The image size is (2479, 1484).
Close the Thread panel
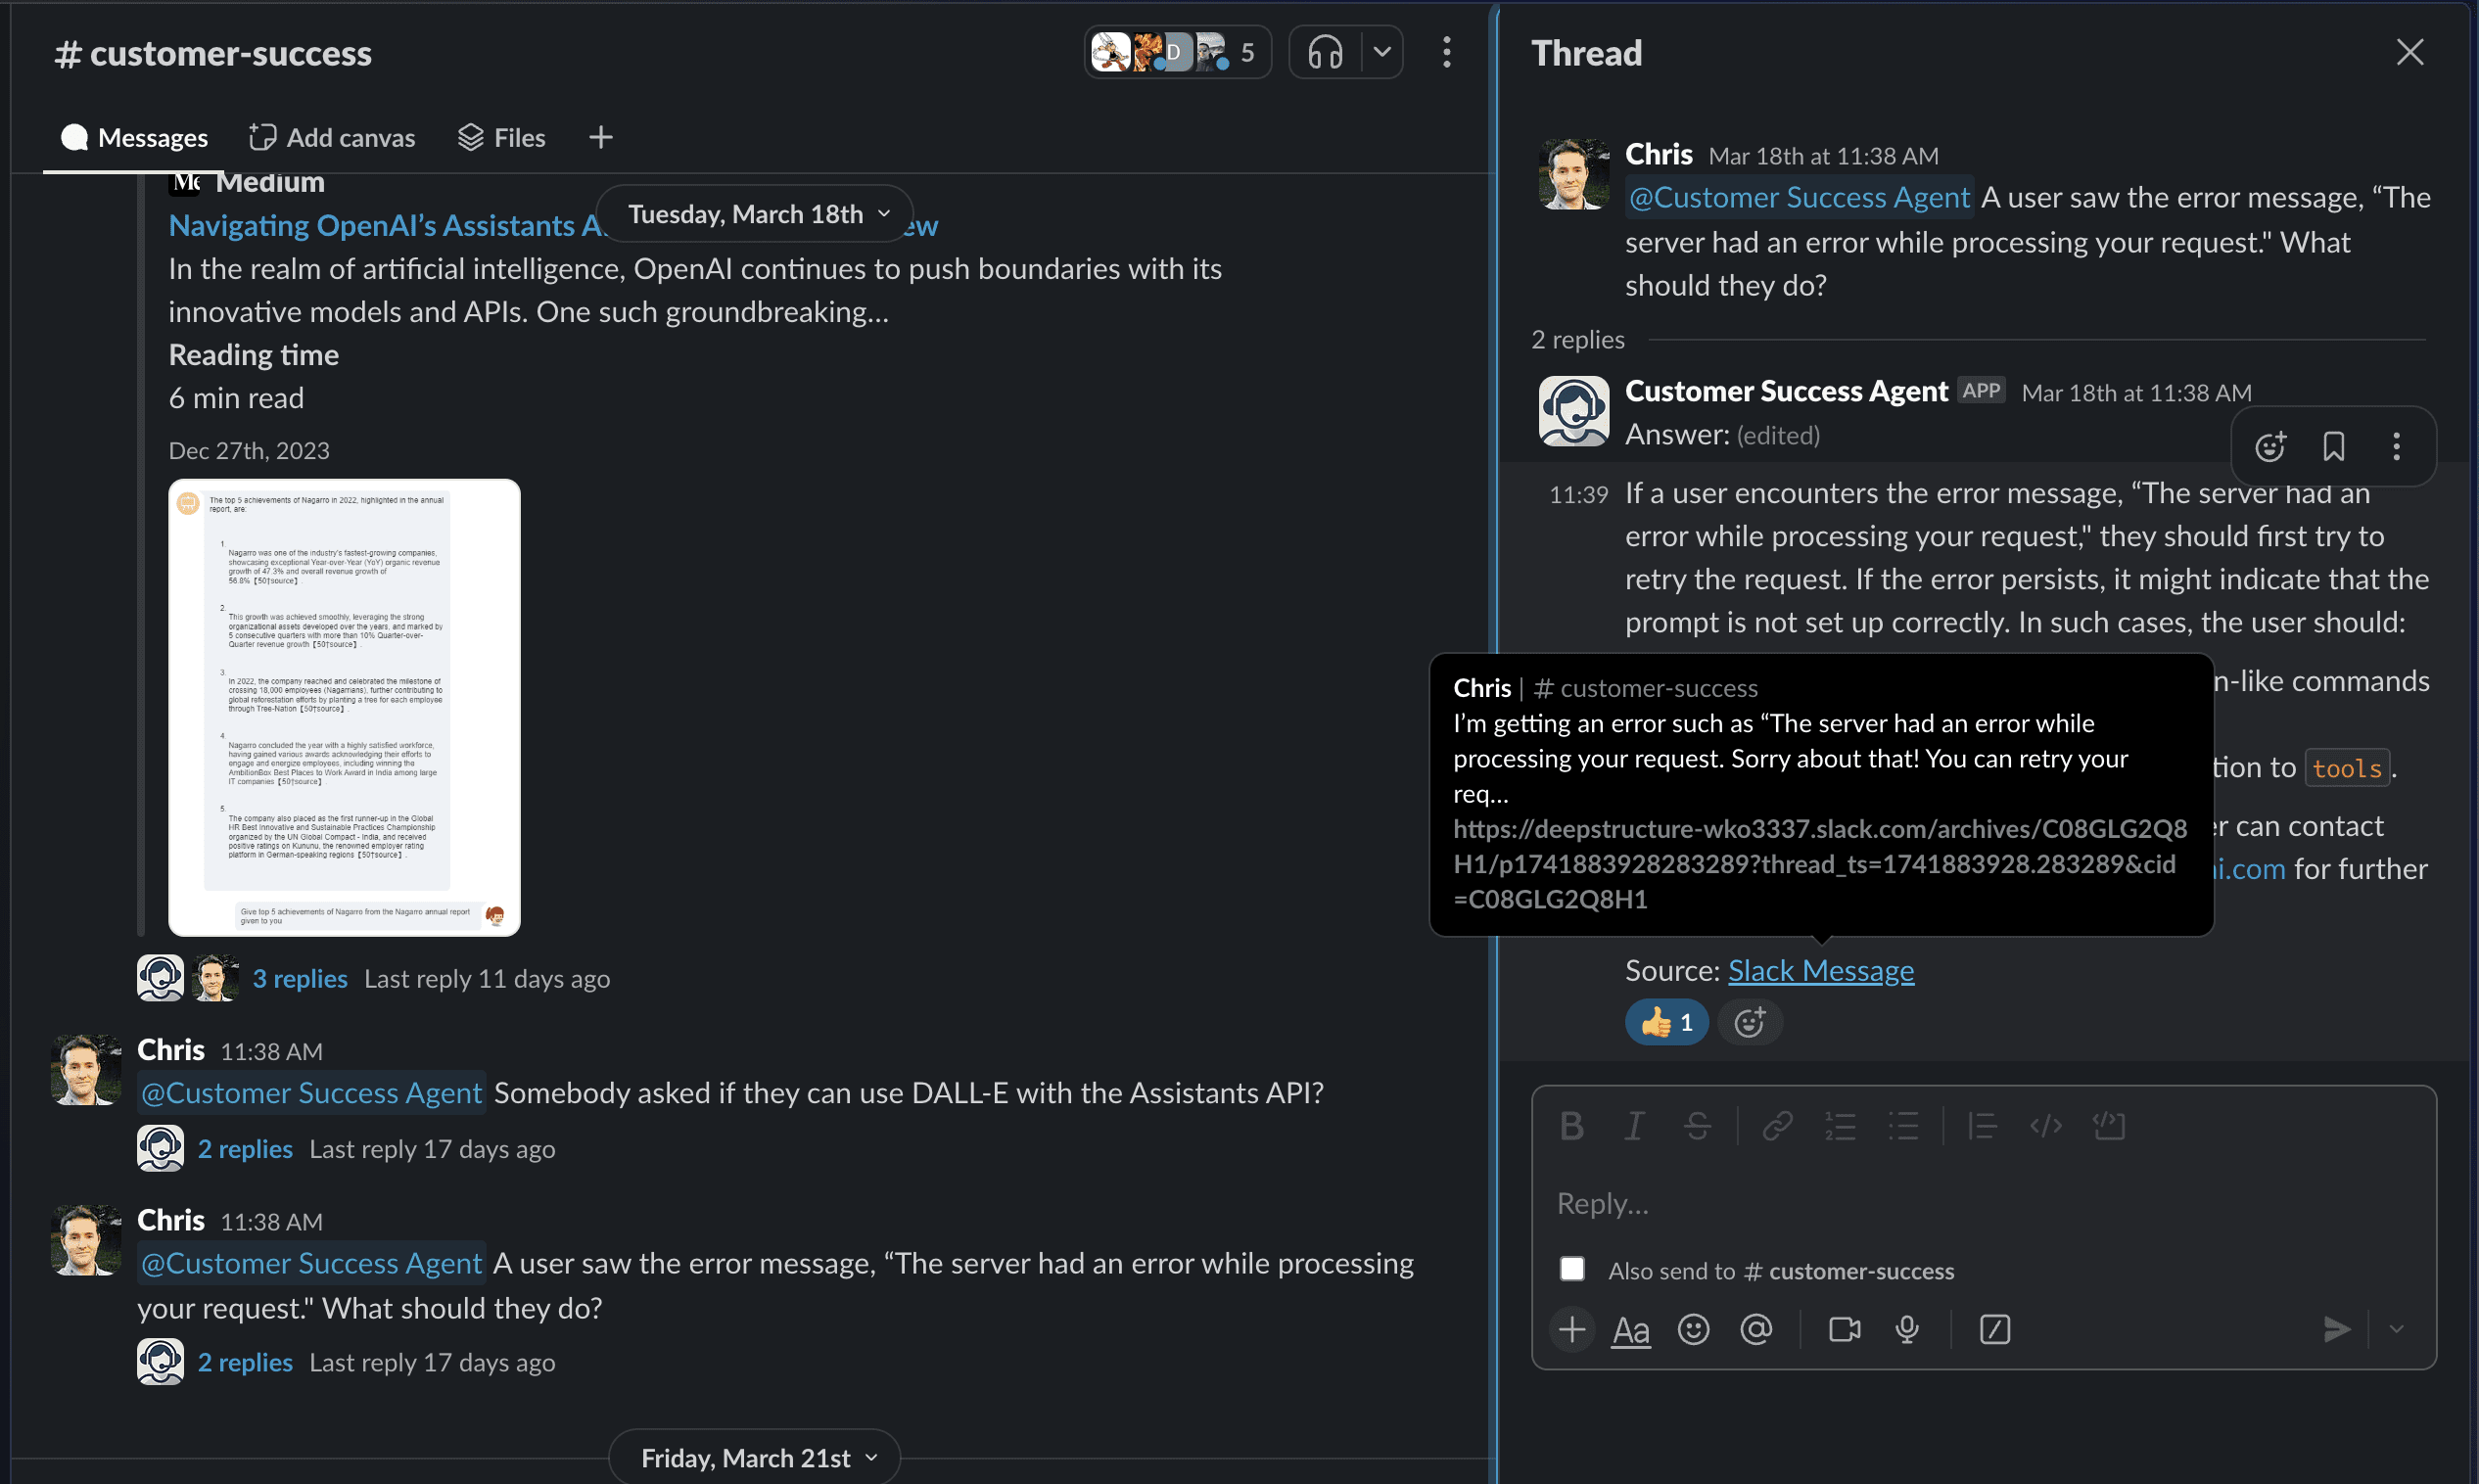coord(2410,52)
